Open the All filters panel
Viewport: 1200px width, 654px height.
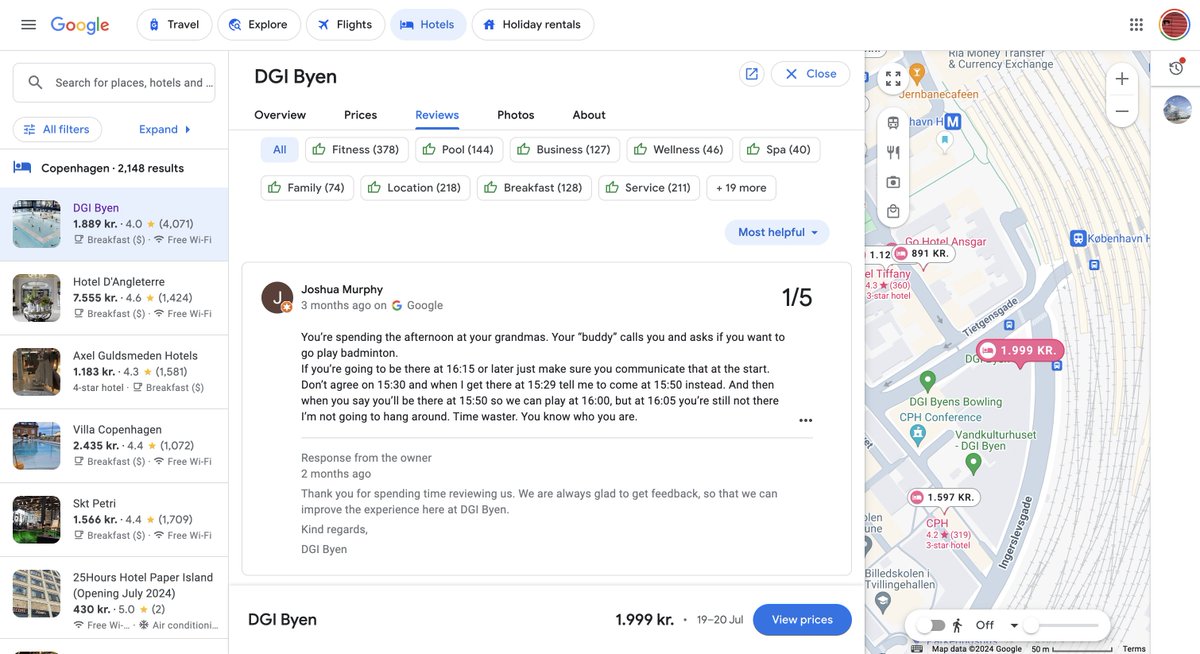pos(57,129)
